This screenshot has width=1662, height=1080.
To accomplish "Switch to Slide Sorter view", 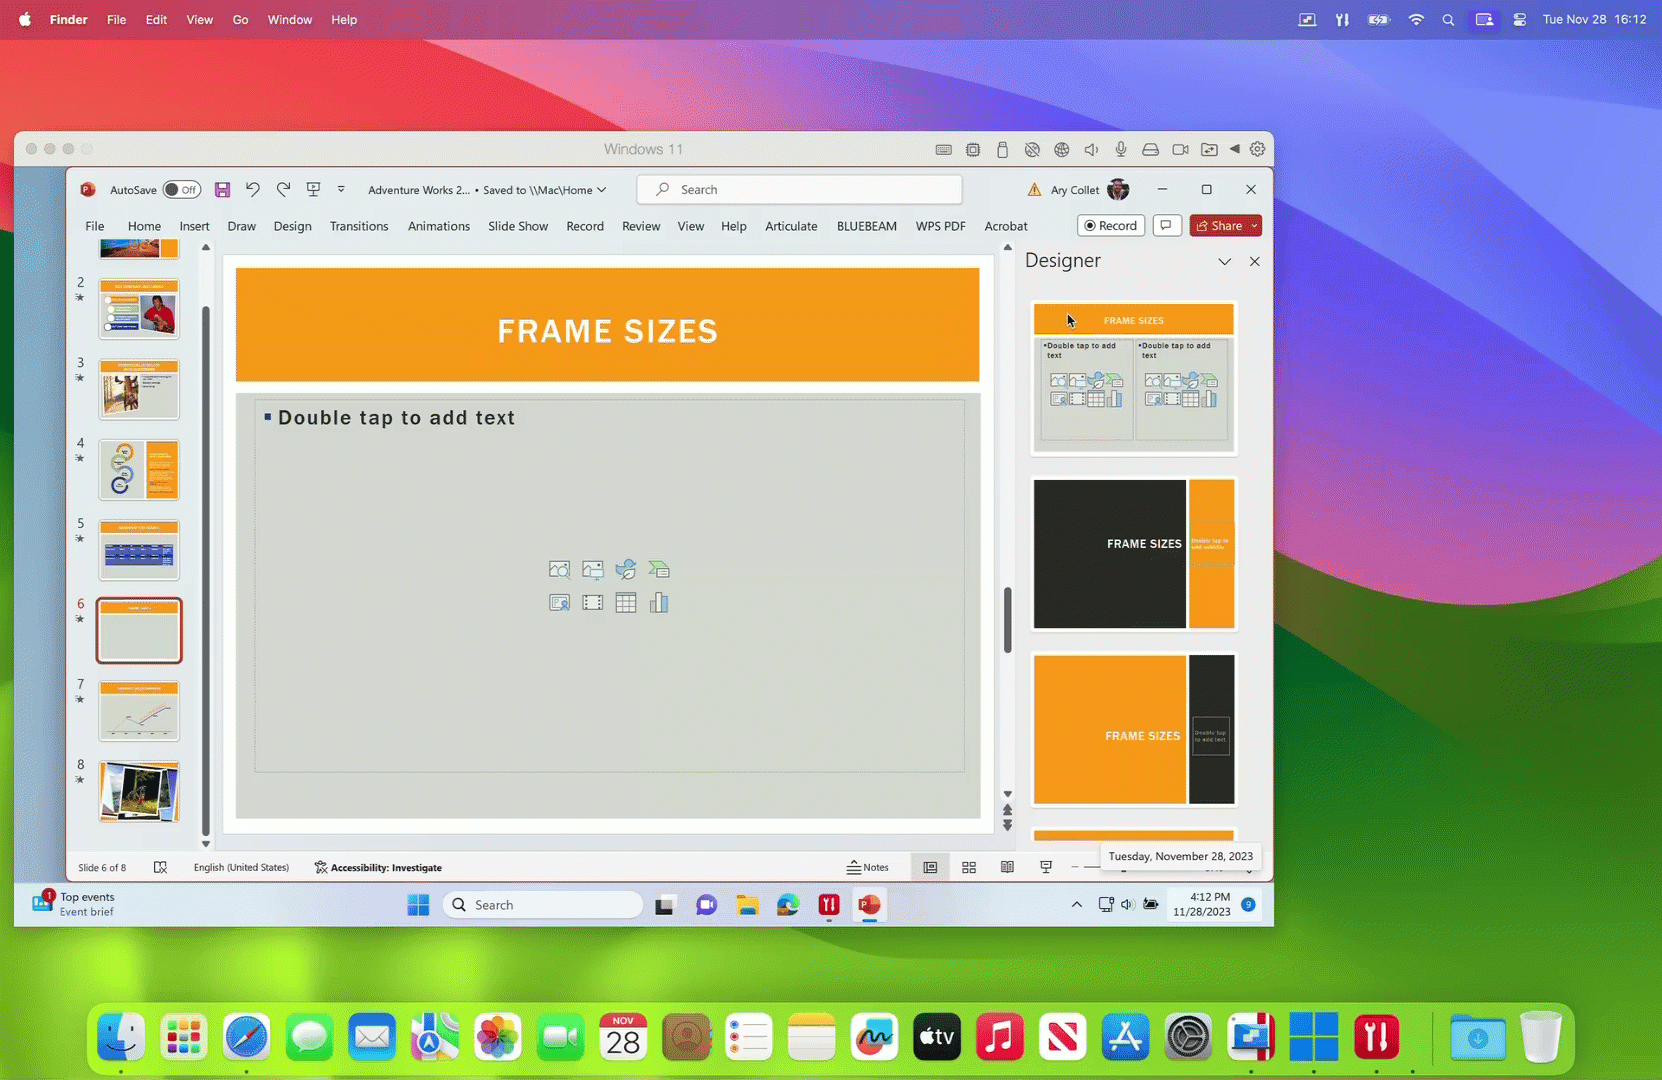I will (x=969, y=867).
